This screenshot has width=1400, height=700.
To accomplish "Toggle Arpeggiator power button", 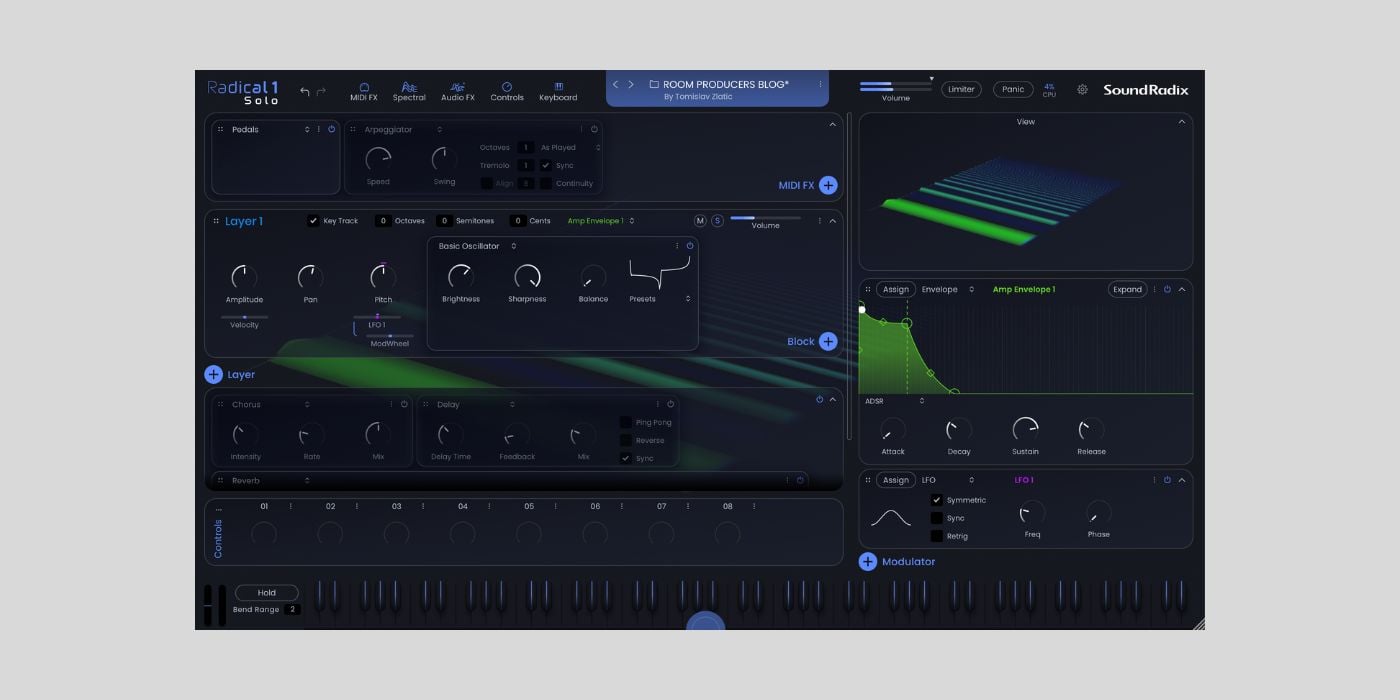I will tap(594, 129).
